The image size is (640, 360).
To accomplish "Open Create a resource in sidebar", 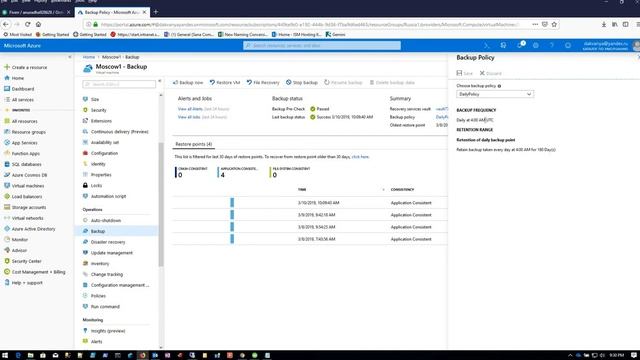I will (x=25, y=67).
